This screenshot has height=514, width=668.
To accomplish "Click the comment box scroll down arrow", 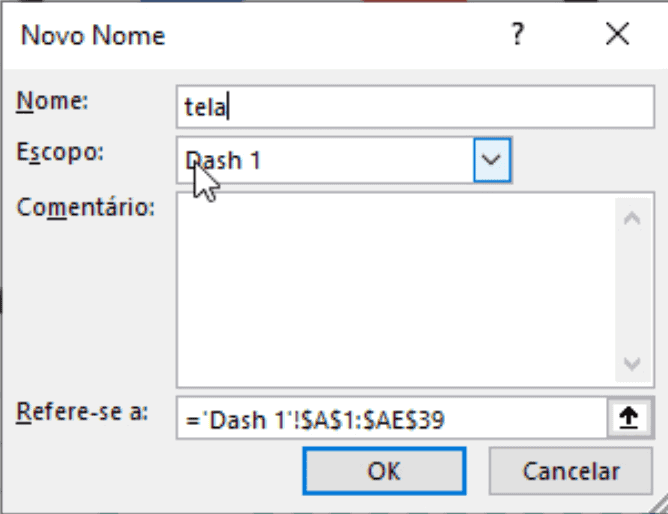I will [630, 364].
